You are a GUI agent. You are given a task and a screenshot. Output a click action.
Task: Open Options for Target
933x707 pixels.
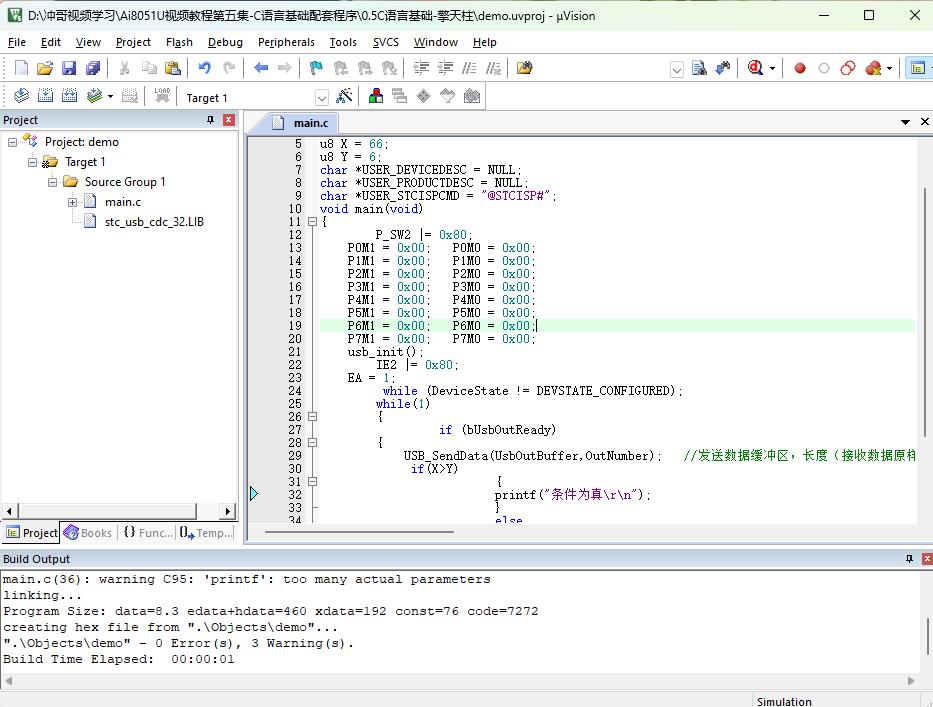344,96
